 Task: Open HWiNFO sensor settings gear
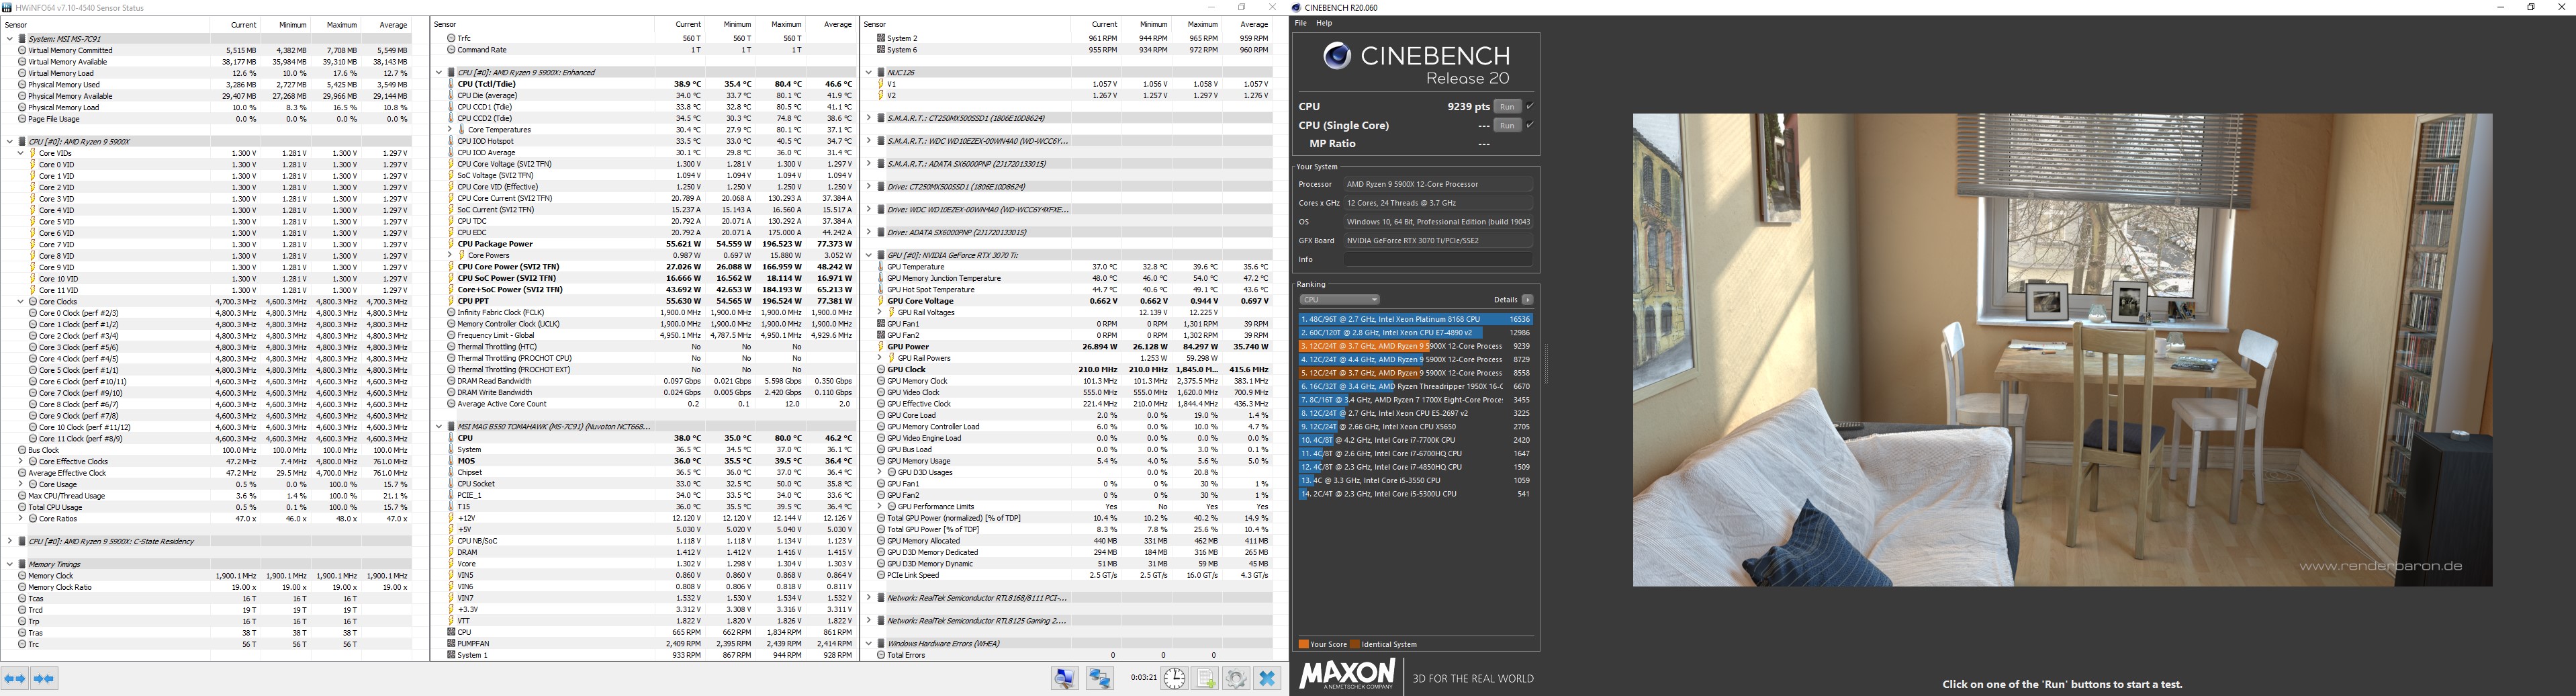(1236, 678)
